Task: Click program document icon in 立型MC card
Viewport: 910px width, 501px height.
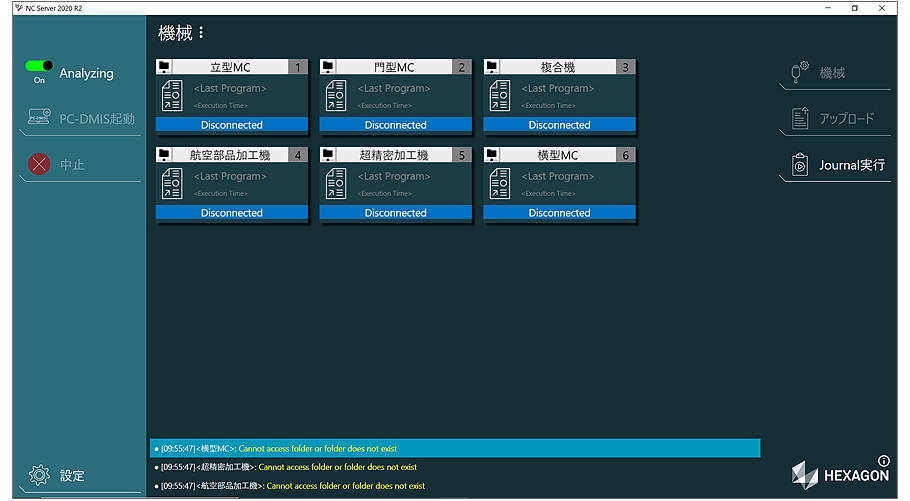Action: tap(172, 96)
